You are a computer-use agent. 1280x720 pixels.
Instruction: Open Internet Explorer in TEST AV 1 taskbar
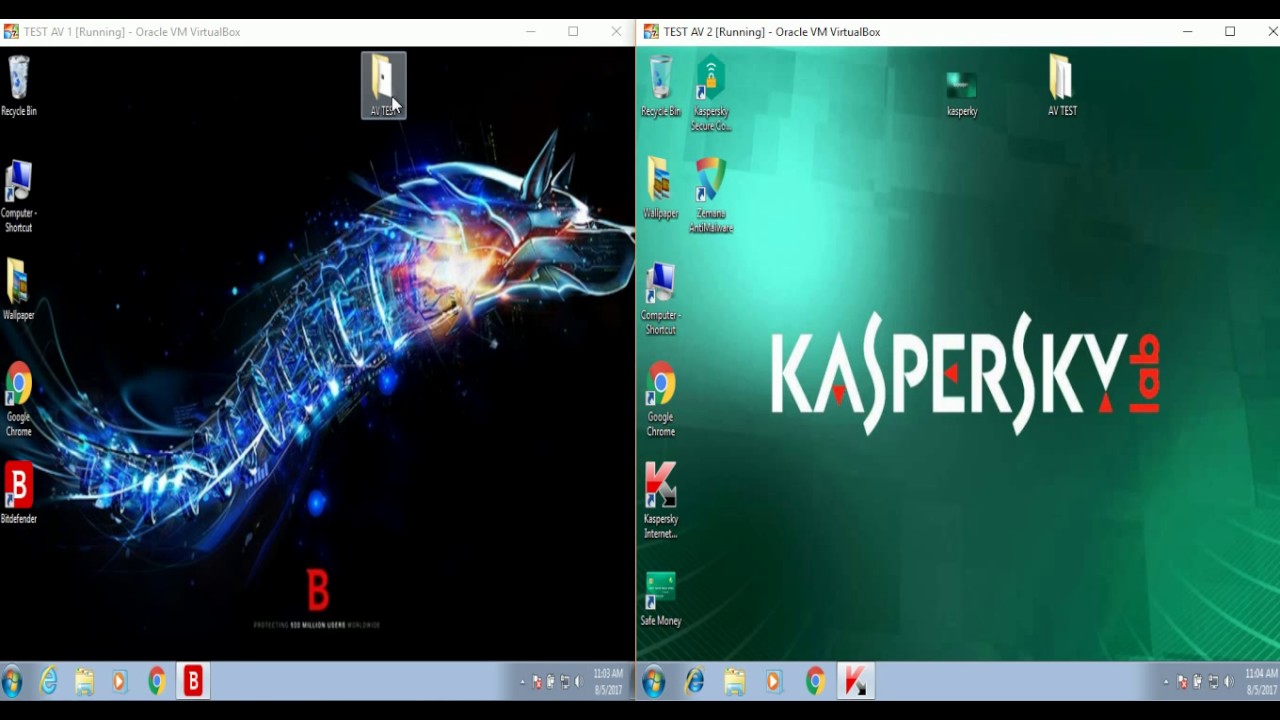pyautogui.click(x=48, y=682)
